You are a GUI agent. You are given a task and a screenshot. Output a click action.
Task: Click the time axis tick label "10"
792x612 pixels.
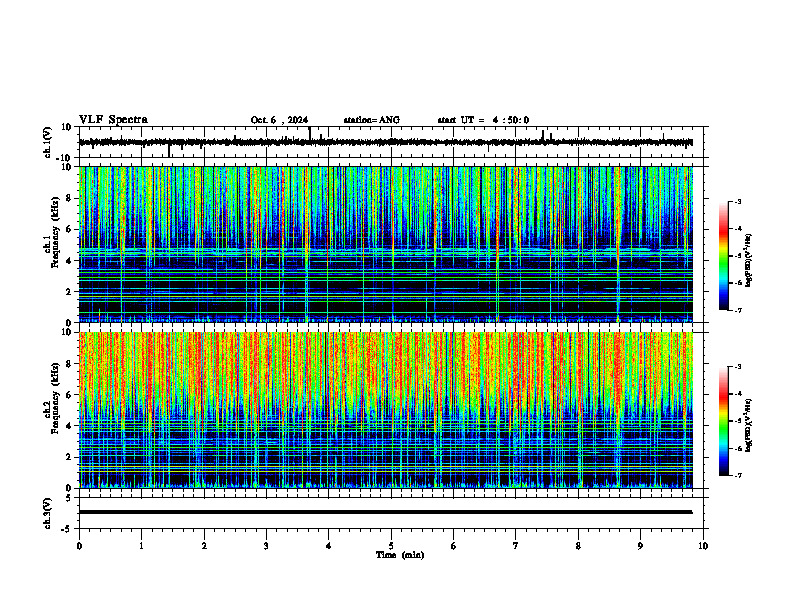click(703, 546)
